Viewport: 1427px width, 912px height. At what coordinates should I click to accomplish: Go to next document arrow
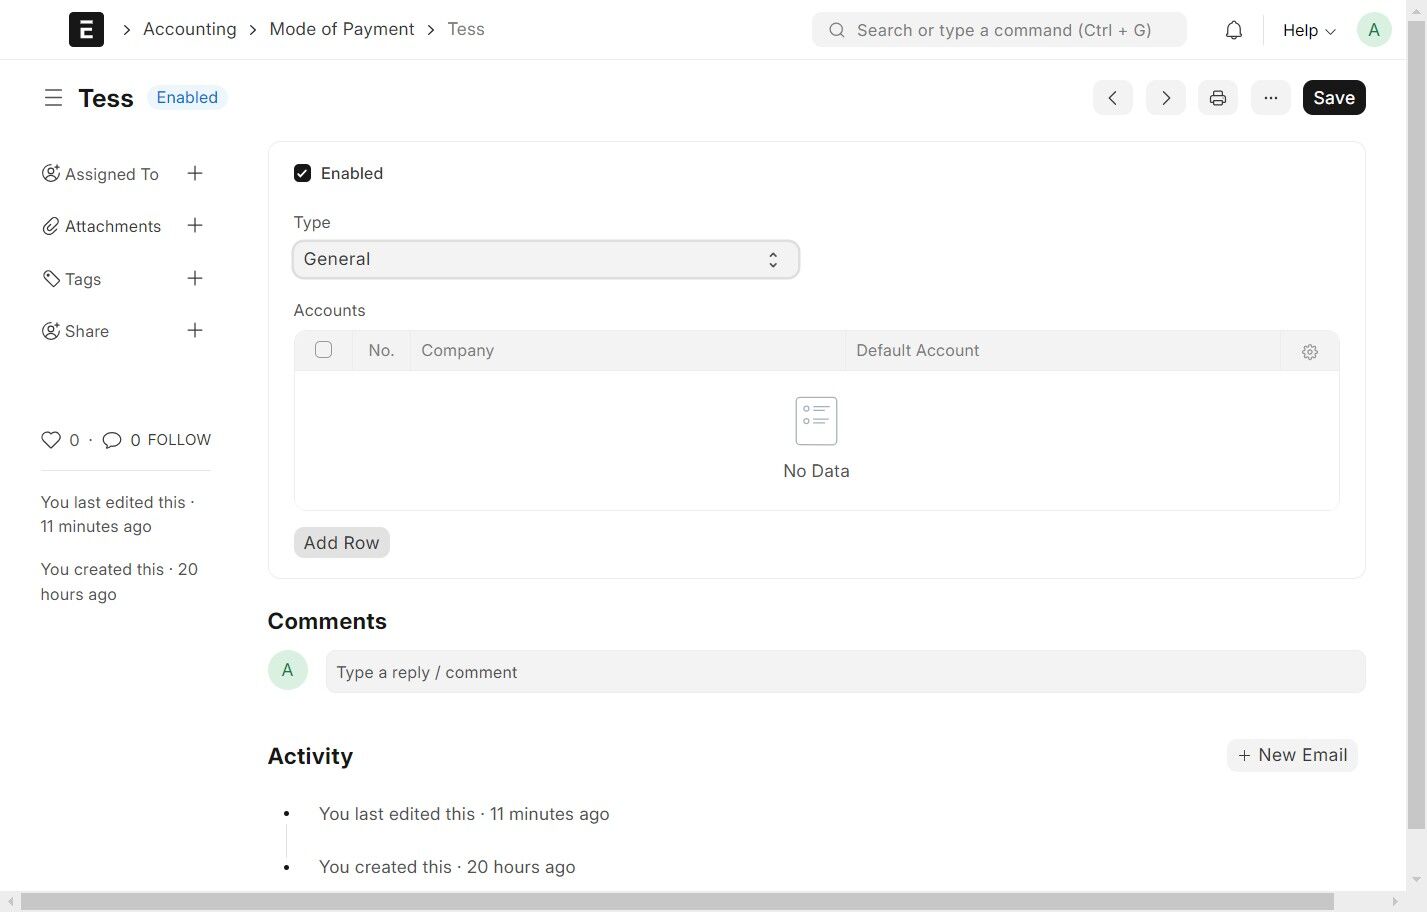(x=1165, y=98)
